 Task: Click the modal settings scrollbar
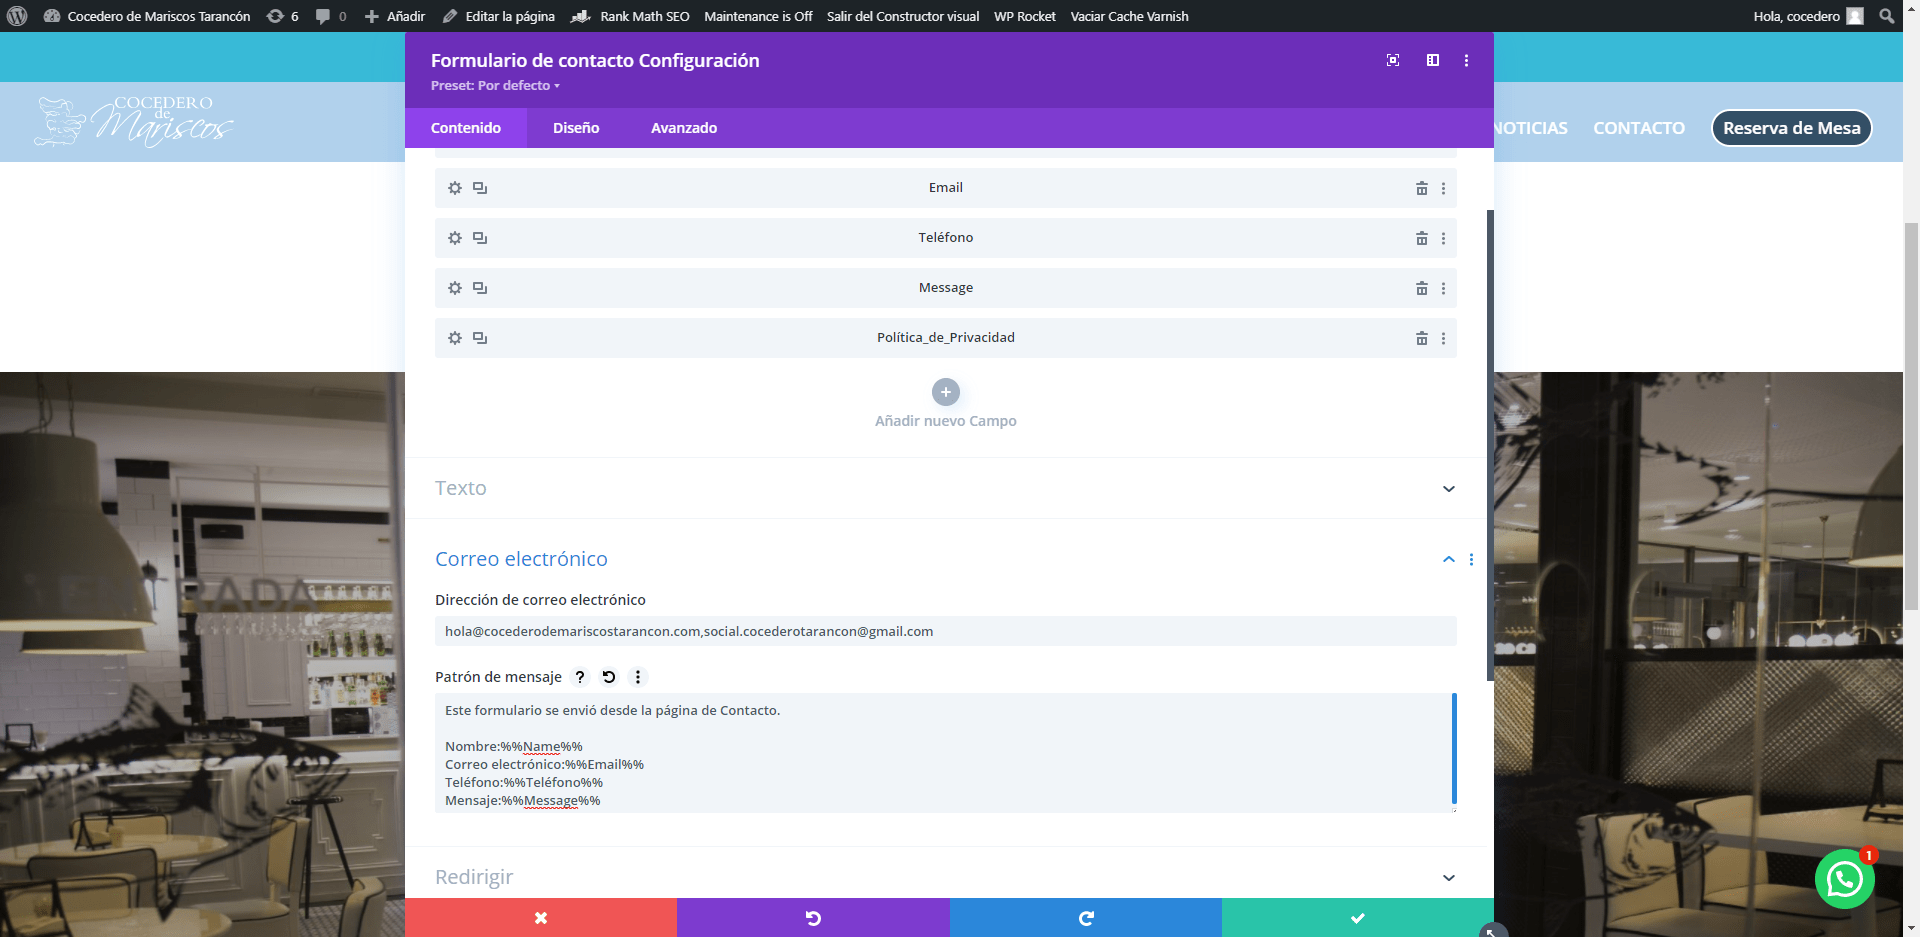pyautogui.click(x=1490, y=445)
